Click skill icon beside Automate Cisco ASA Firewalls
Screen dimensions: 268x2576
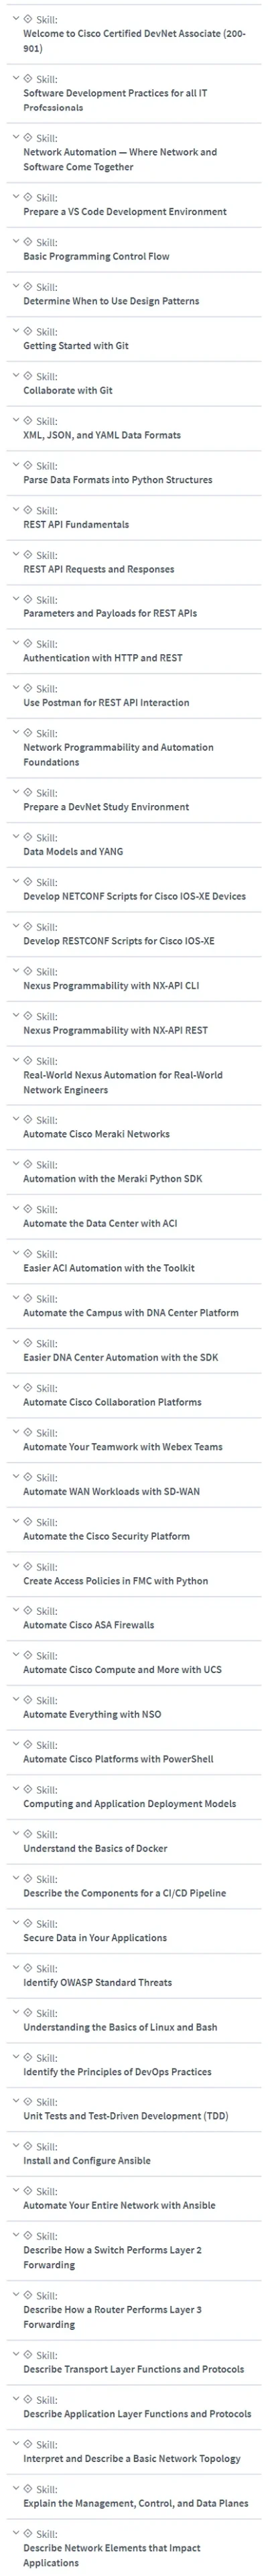(28, 1611)
